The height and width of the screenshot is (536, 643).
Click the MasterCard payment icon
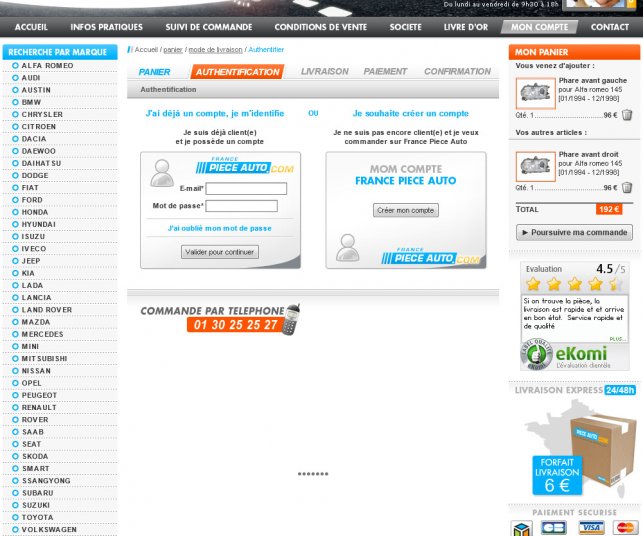(625, 527)
